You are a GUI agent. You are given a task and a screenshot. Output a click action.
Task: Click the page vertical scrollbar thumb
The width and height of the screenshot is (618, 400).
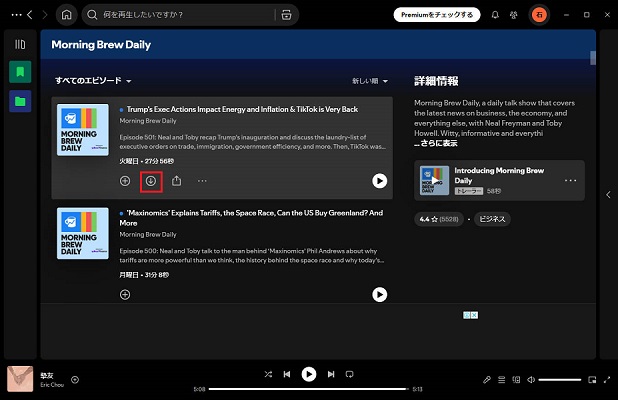point(593,58)
